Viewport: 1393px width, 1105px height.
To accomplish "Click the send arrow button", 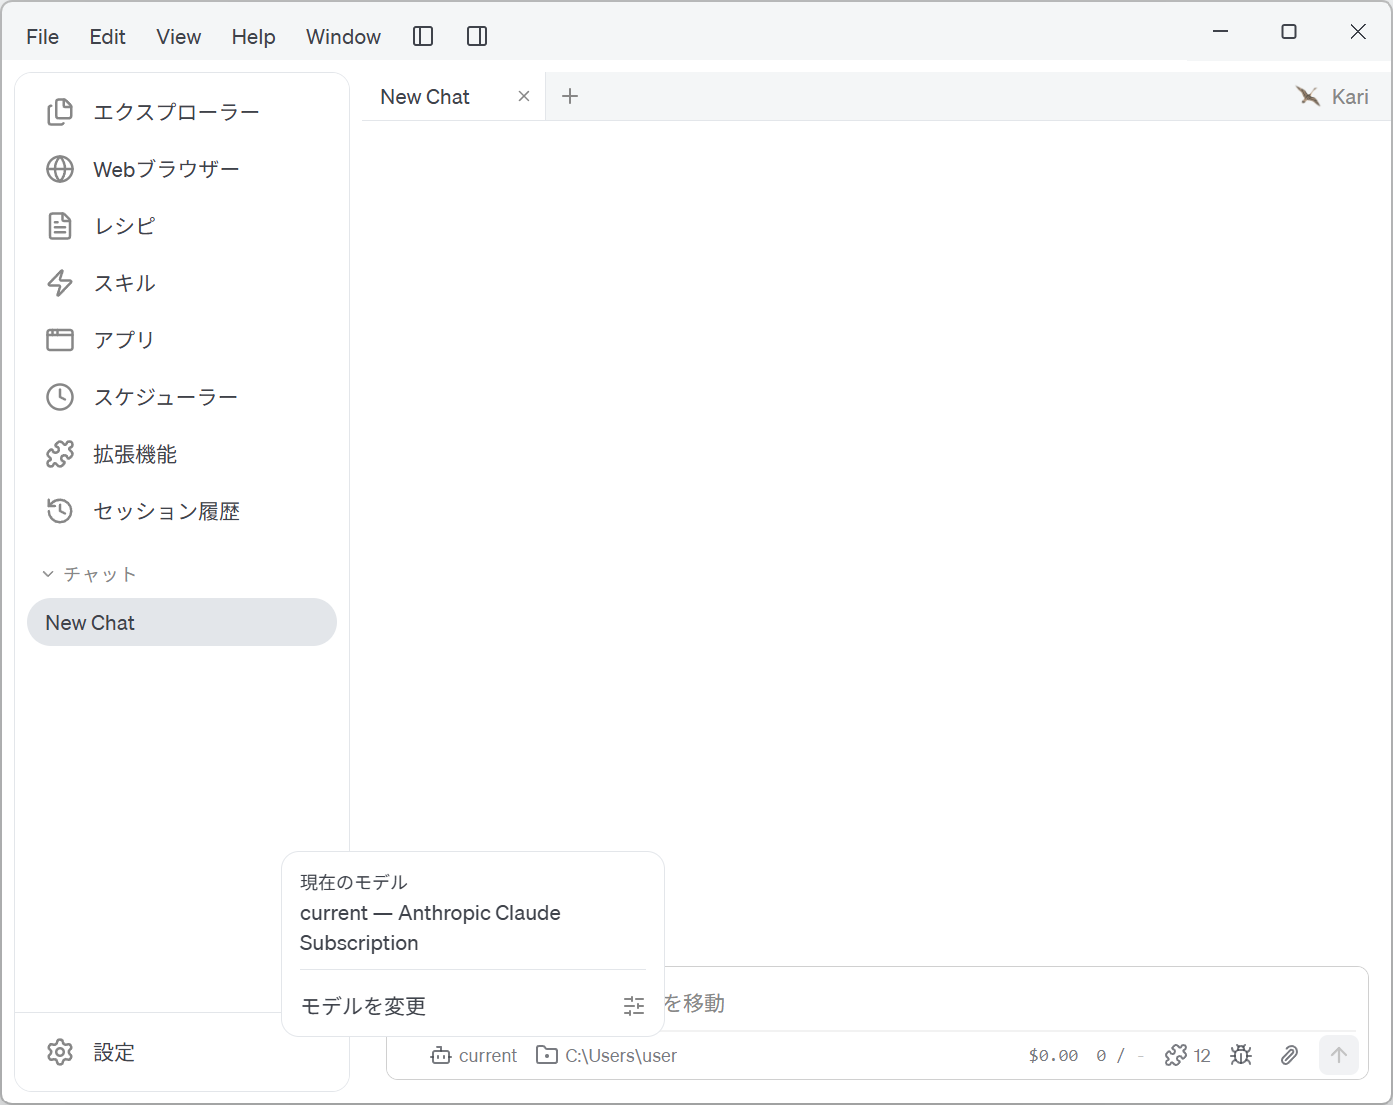I will tap(1339, 1055).
